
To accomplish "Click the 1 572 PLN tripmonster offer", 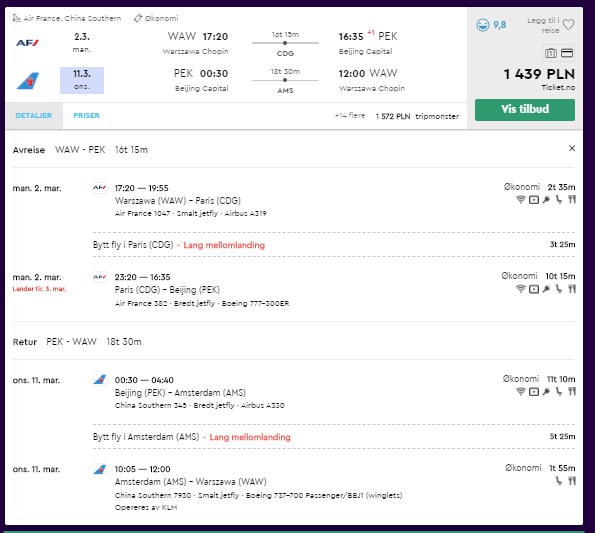I will pos(417,116).
